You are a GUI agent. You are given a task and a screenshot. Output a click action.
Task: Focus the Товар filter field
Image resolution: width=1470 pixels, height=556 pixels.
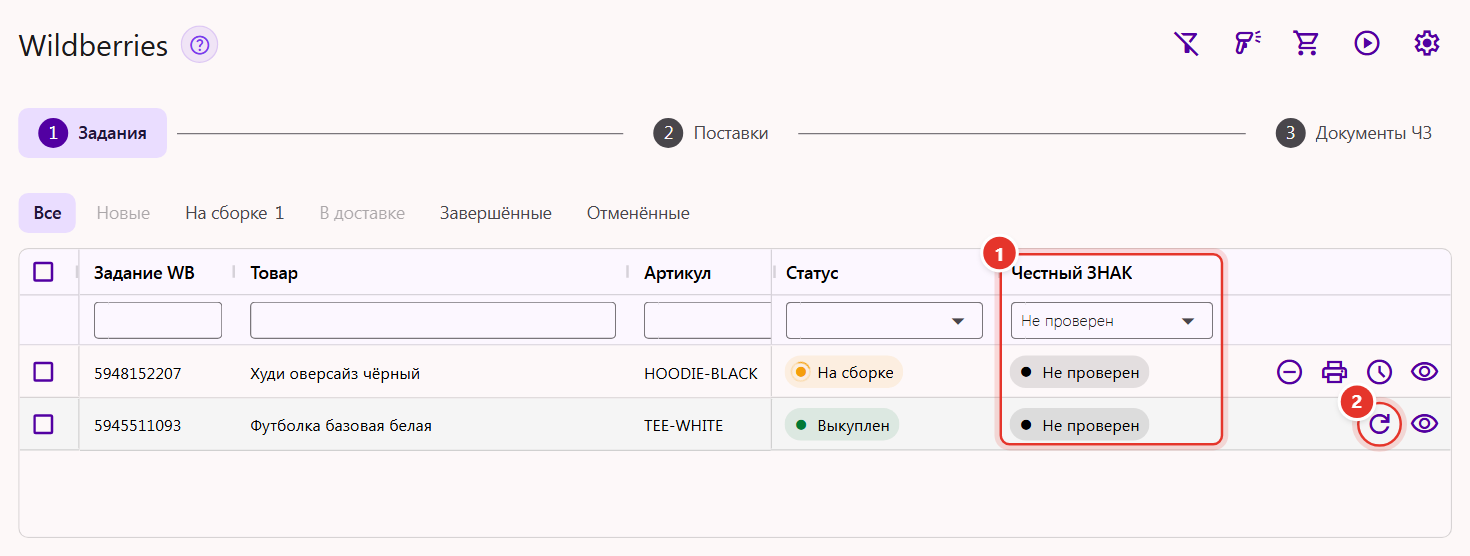point(433,321)
